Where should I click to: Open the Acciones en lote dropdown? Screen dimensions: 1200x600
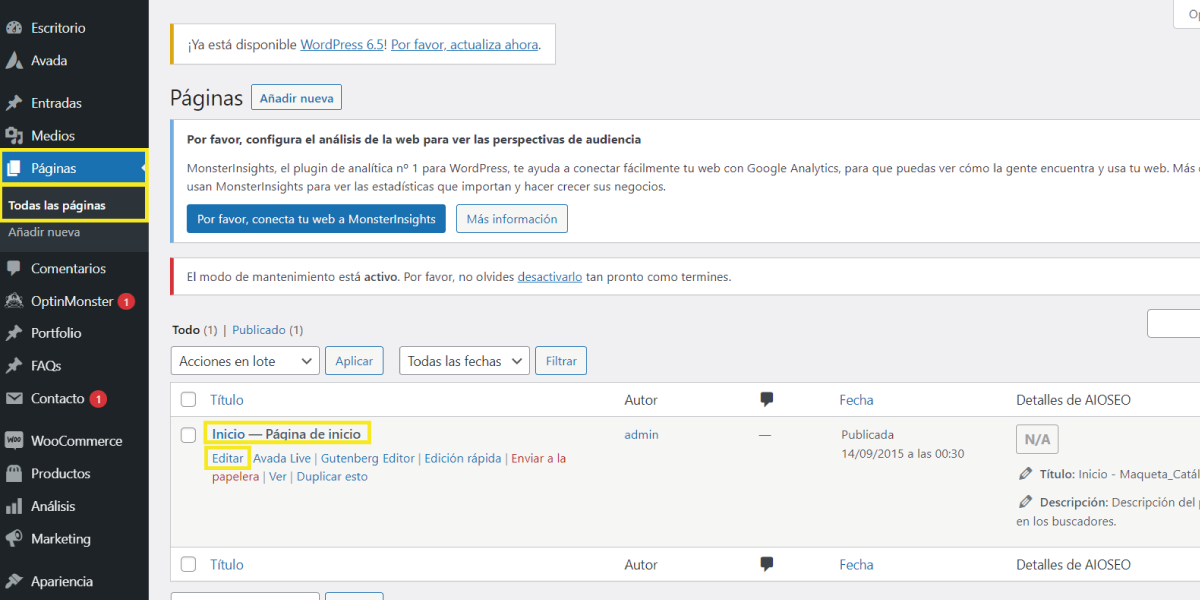[x=245, y=361]
